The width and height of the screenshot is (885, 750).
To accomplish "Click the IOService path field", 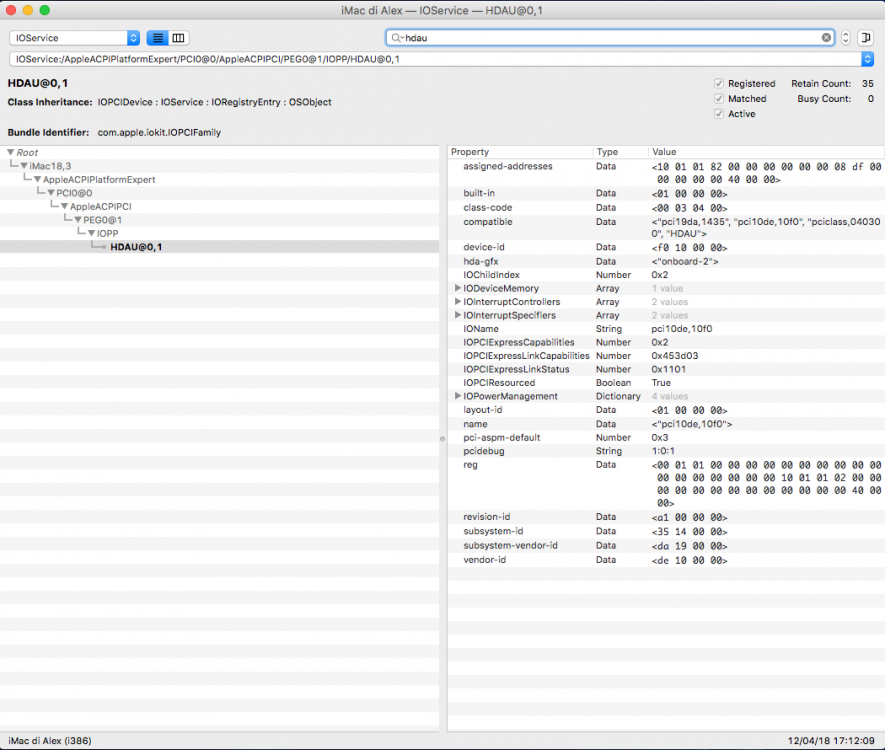I will click(435, 59).
